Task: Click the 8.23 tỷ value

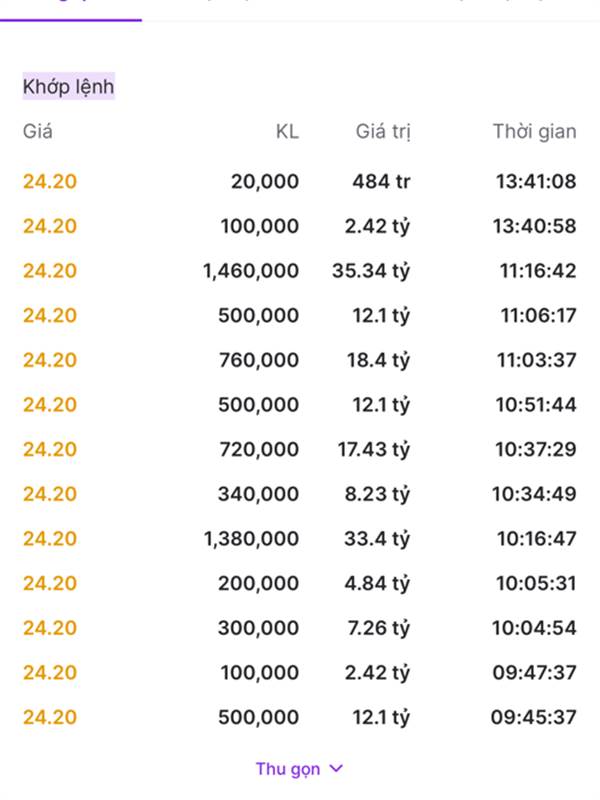Action: [377, 494]
